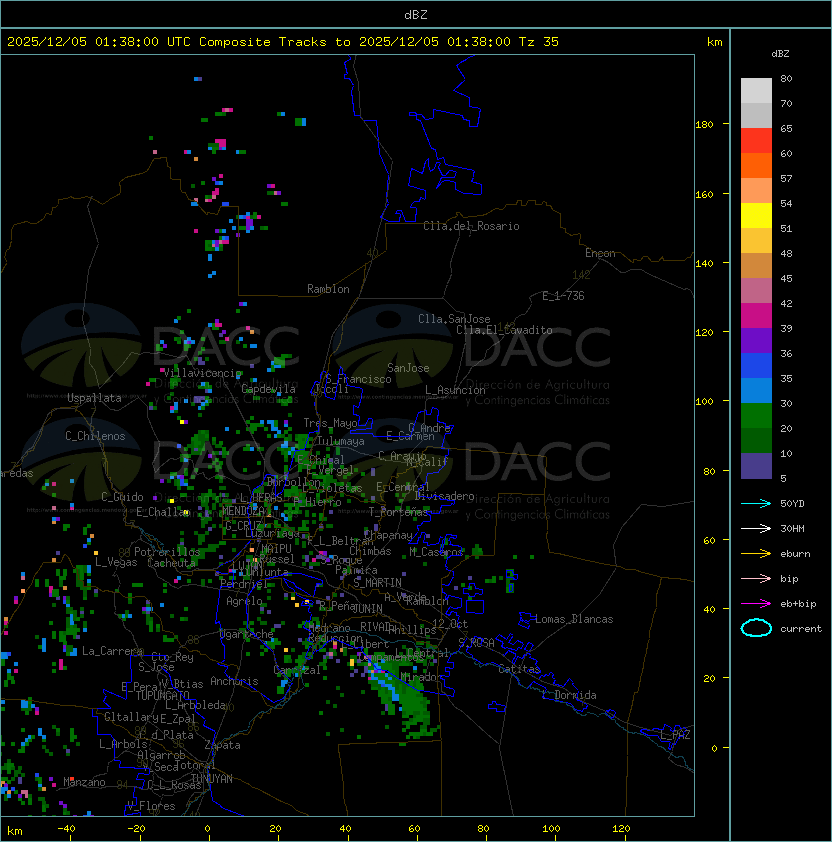Click the 'Ugarteche' place label

[247, 635]
